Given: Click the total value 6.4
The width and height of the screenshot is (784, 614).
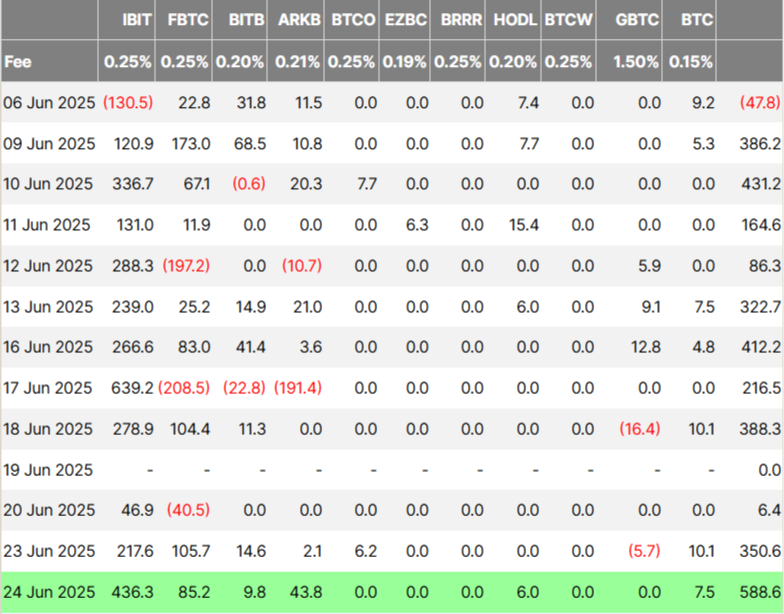Looking at the screenshot, I should point(770,510).
